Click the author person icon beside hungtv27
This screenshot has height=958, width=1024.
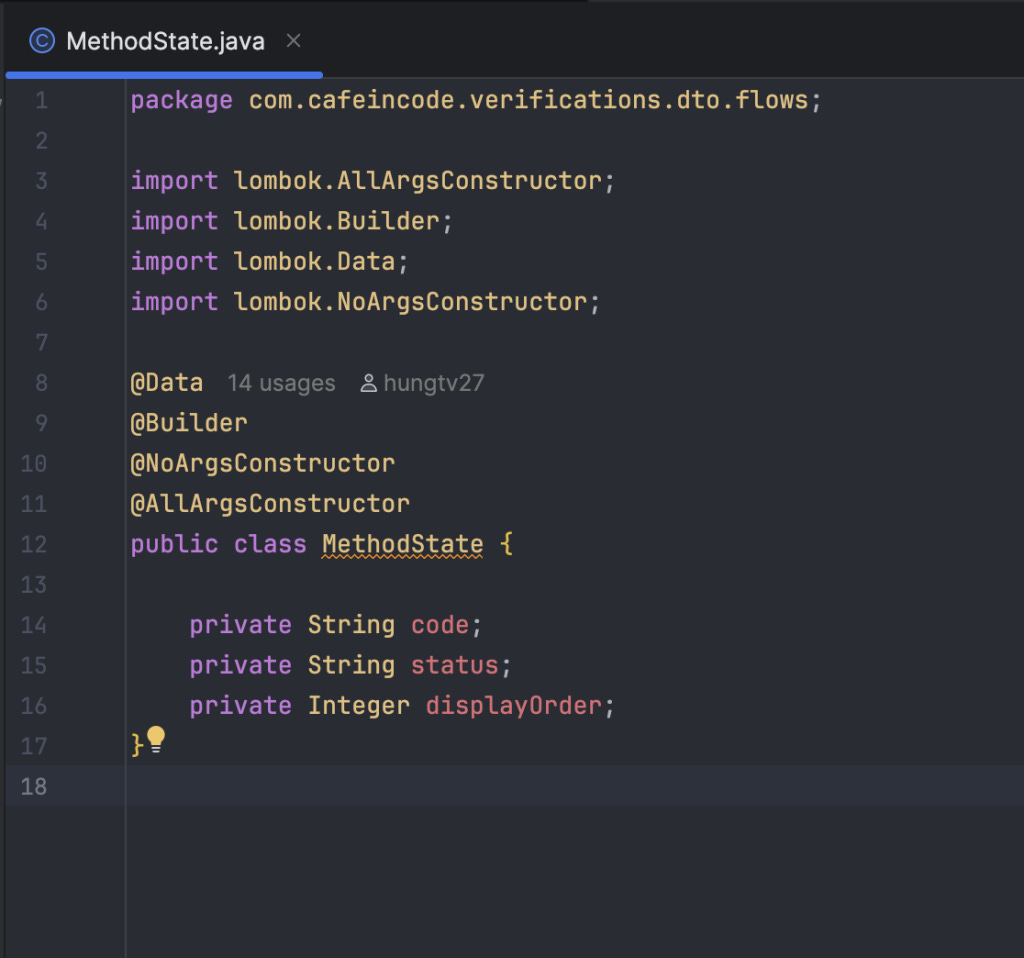pos(368,383)
